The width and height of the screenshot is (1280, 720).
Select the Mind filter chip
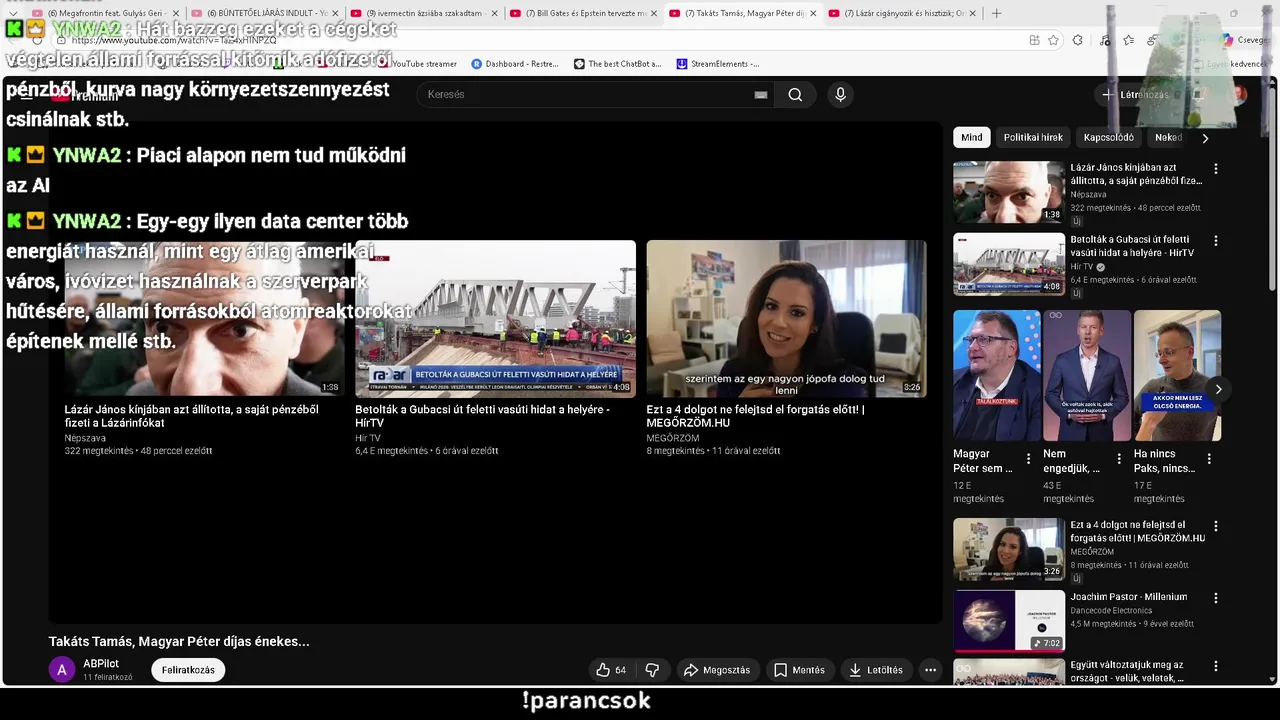[x=971, y=138]
